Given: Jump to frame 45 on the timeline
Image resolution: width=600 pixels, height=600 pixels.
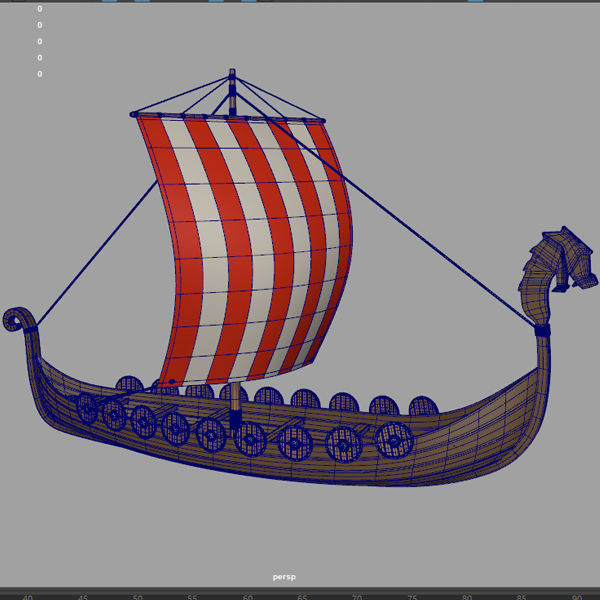Looking at the screenshot, I should (82, 597).
